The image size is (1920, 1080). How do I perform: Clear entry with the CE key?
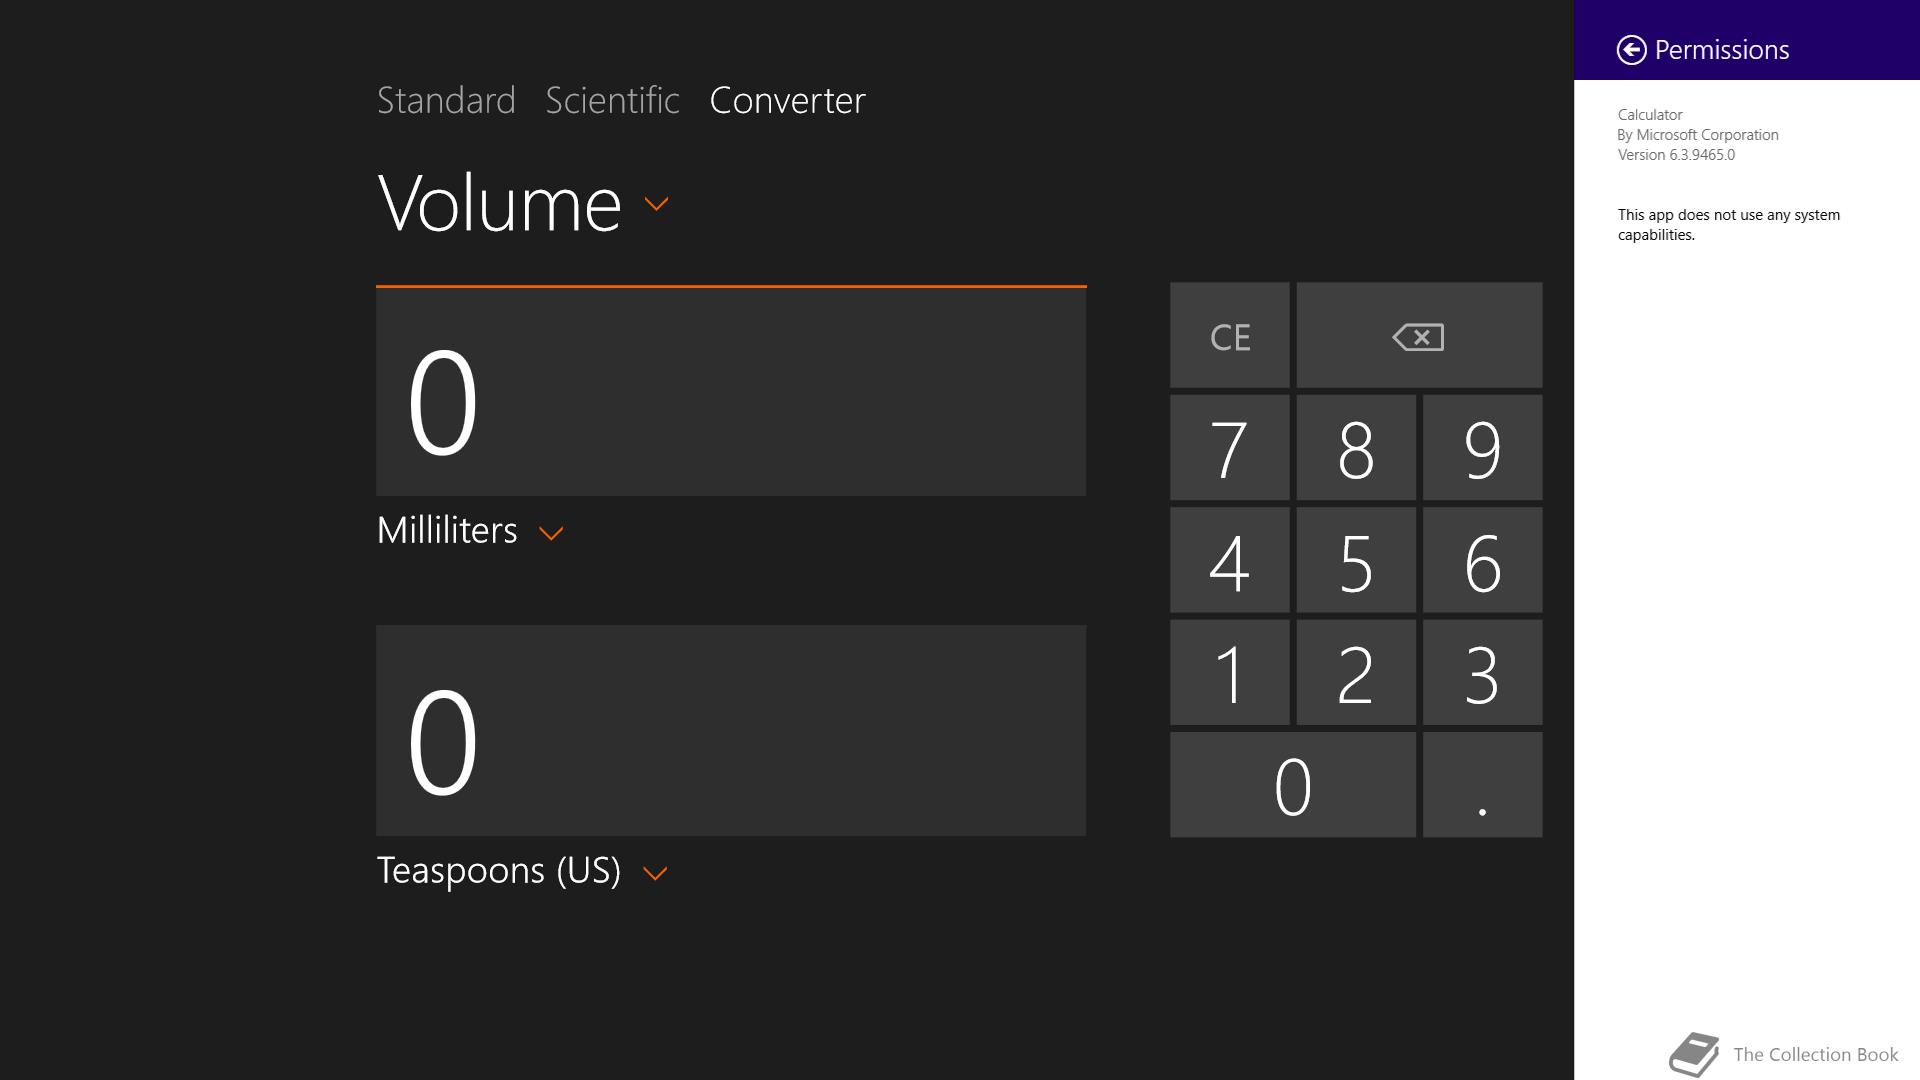tap(1229, 335)
